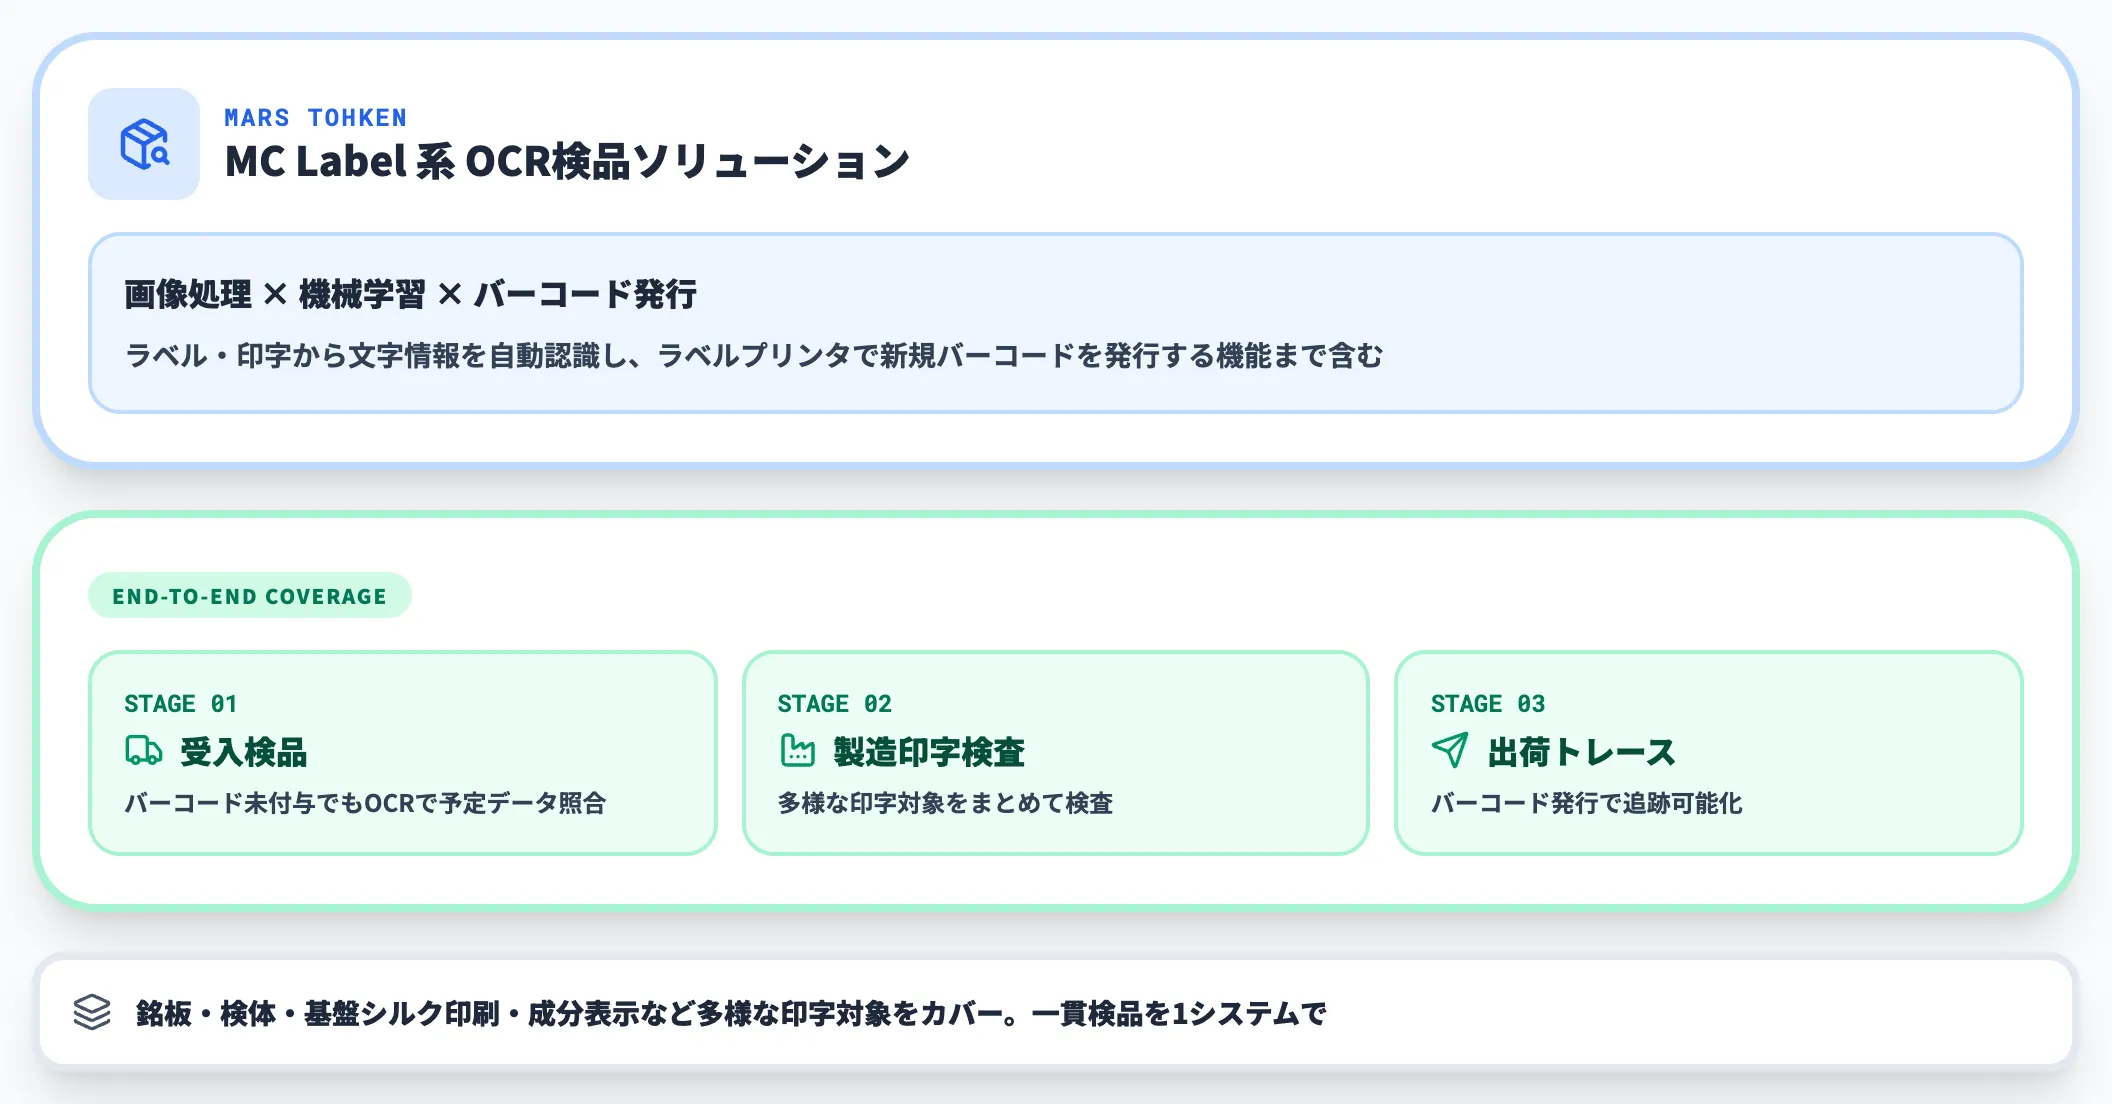2112x1104 pixels.
Task: Click the END-TO-END COVERAGE badge
Action: coord(249,596)
